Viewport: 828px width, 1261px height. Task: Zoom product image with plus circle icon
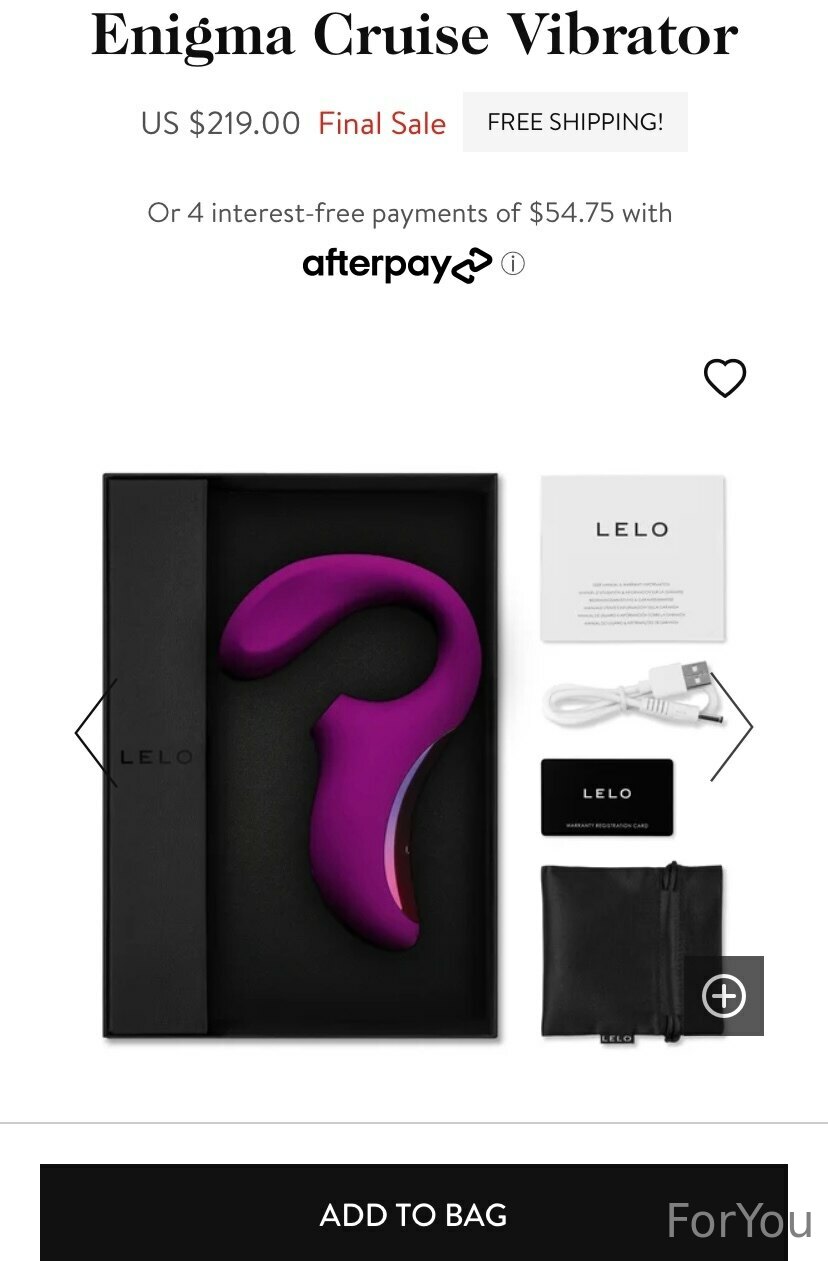point(724,996)
